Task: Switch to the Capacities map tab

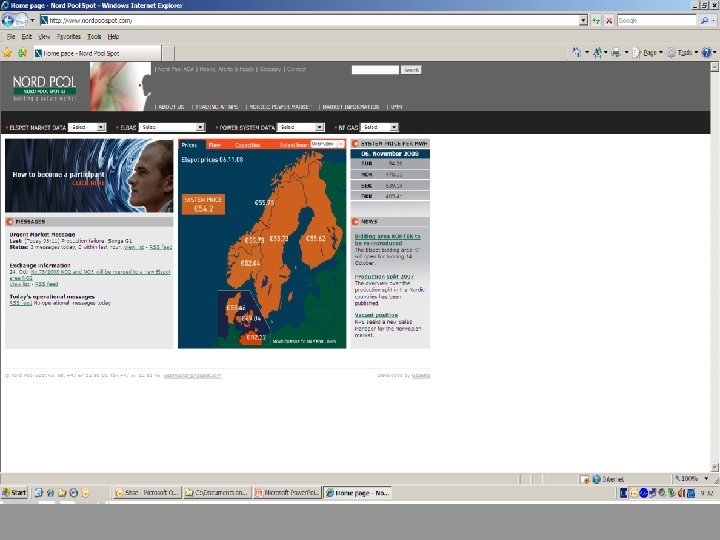Action: [248, 145]
